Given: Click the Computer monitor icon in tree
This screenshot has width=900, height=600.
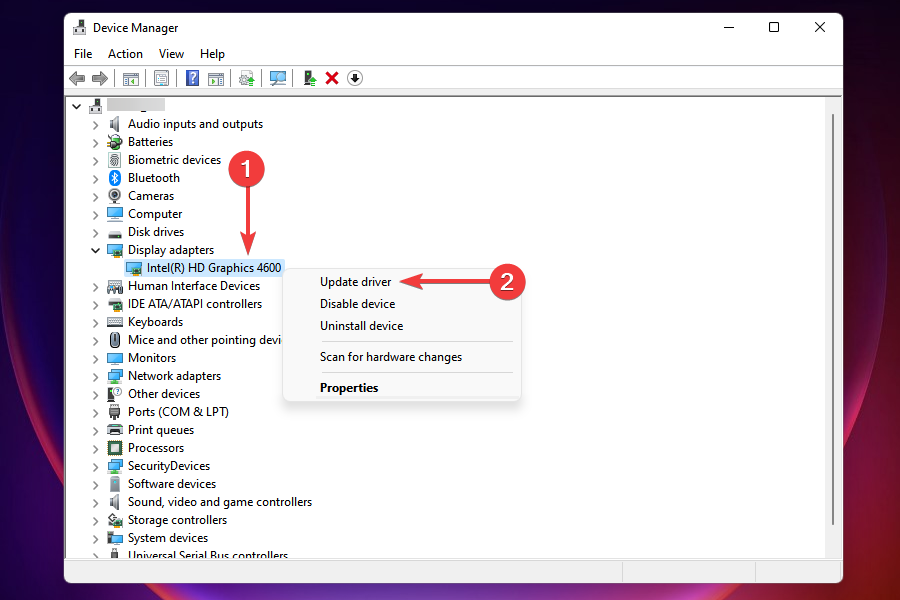Looking at the screenshot, I should click(x=115, y=214).
